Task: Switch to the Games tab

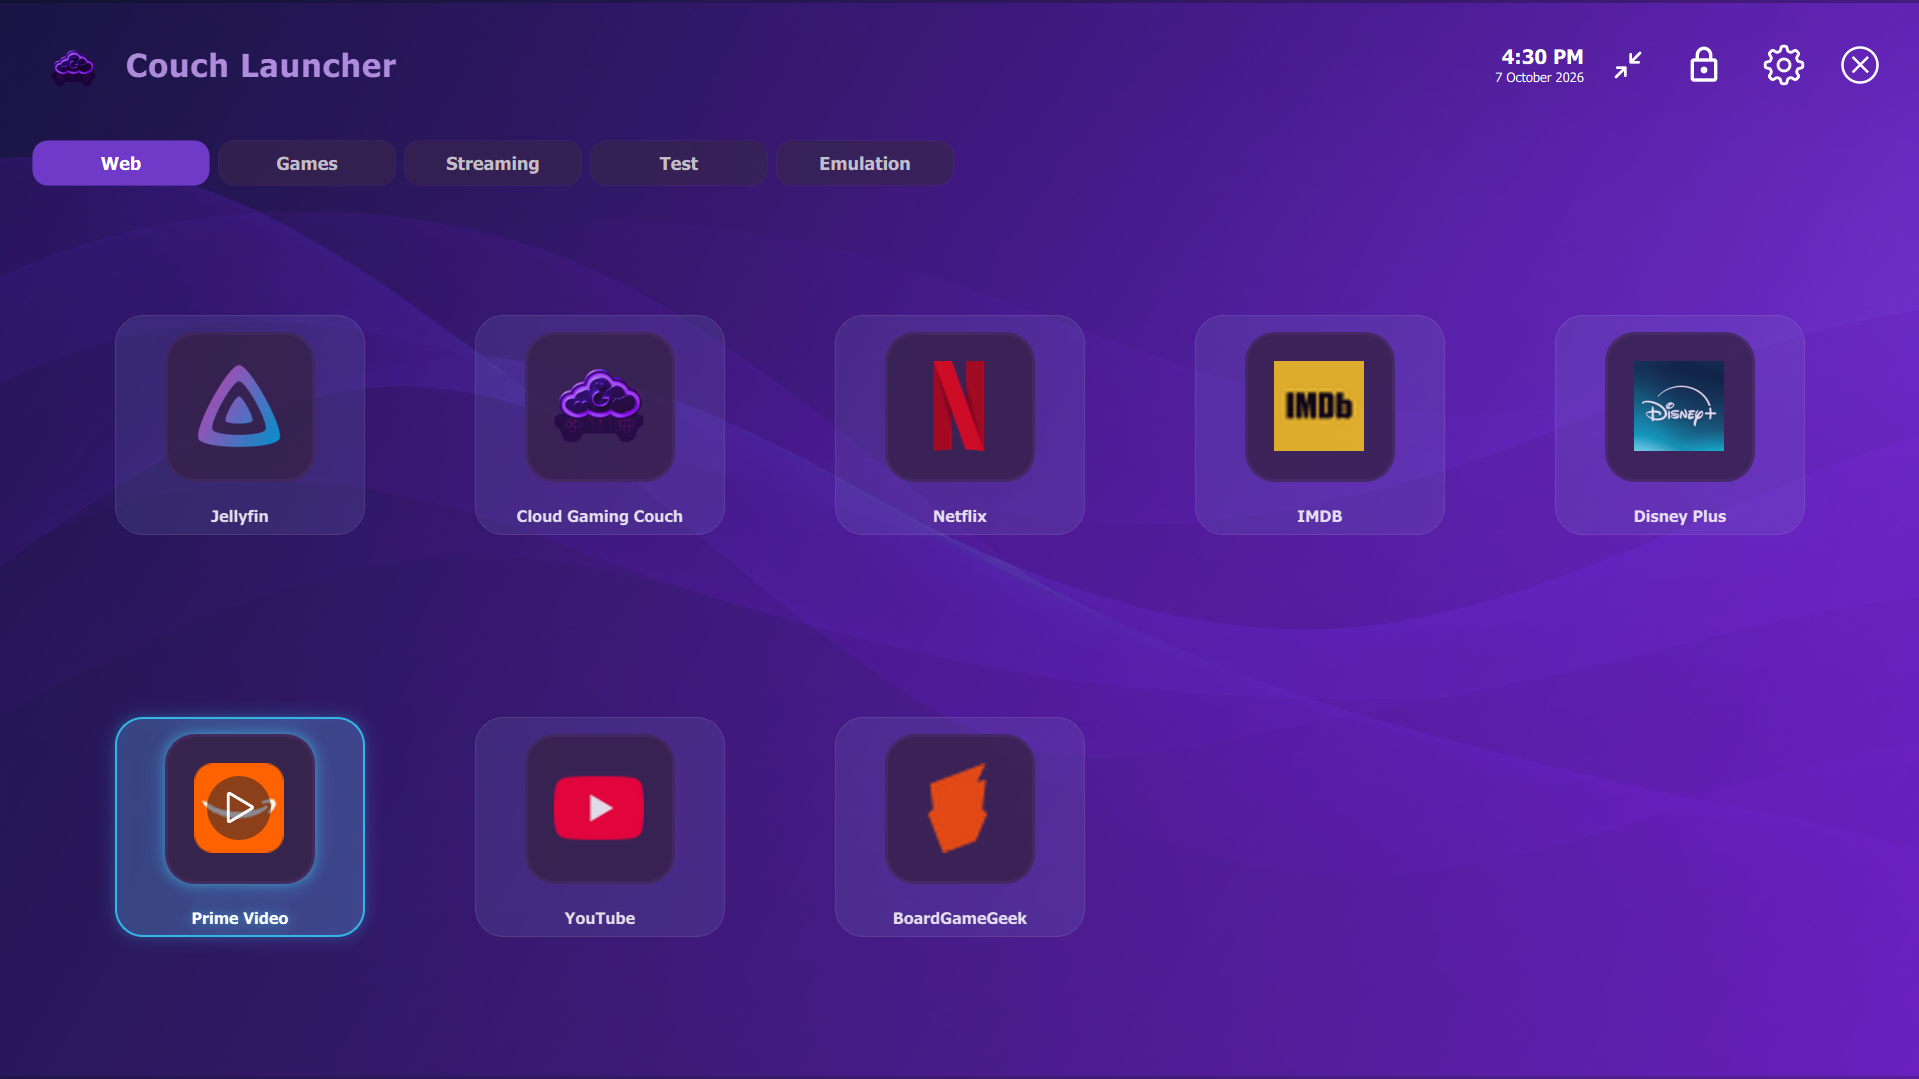Action: click(307, 163)
